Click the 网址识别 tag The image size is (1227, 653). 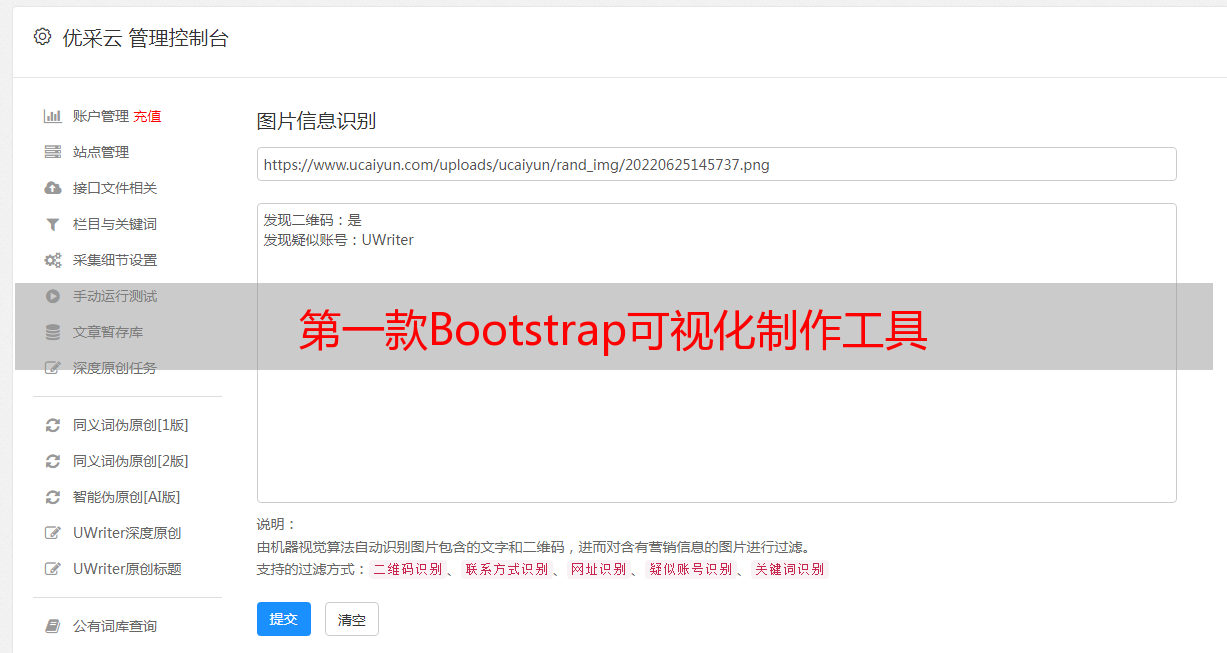pos(598,569)
